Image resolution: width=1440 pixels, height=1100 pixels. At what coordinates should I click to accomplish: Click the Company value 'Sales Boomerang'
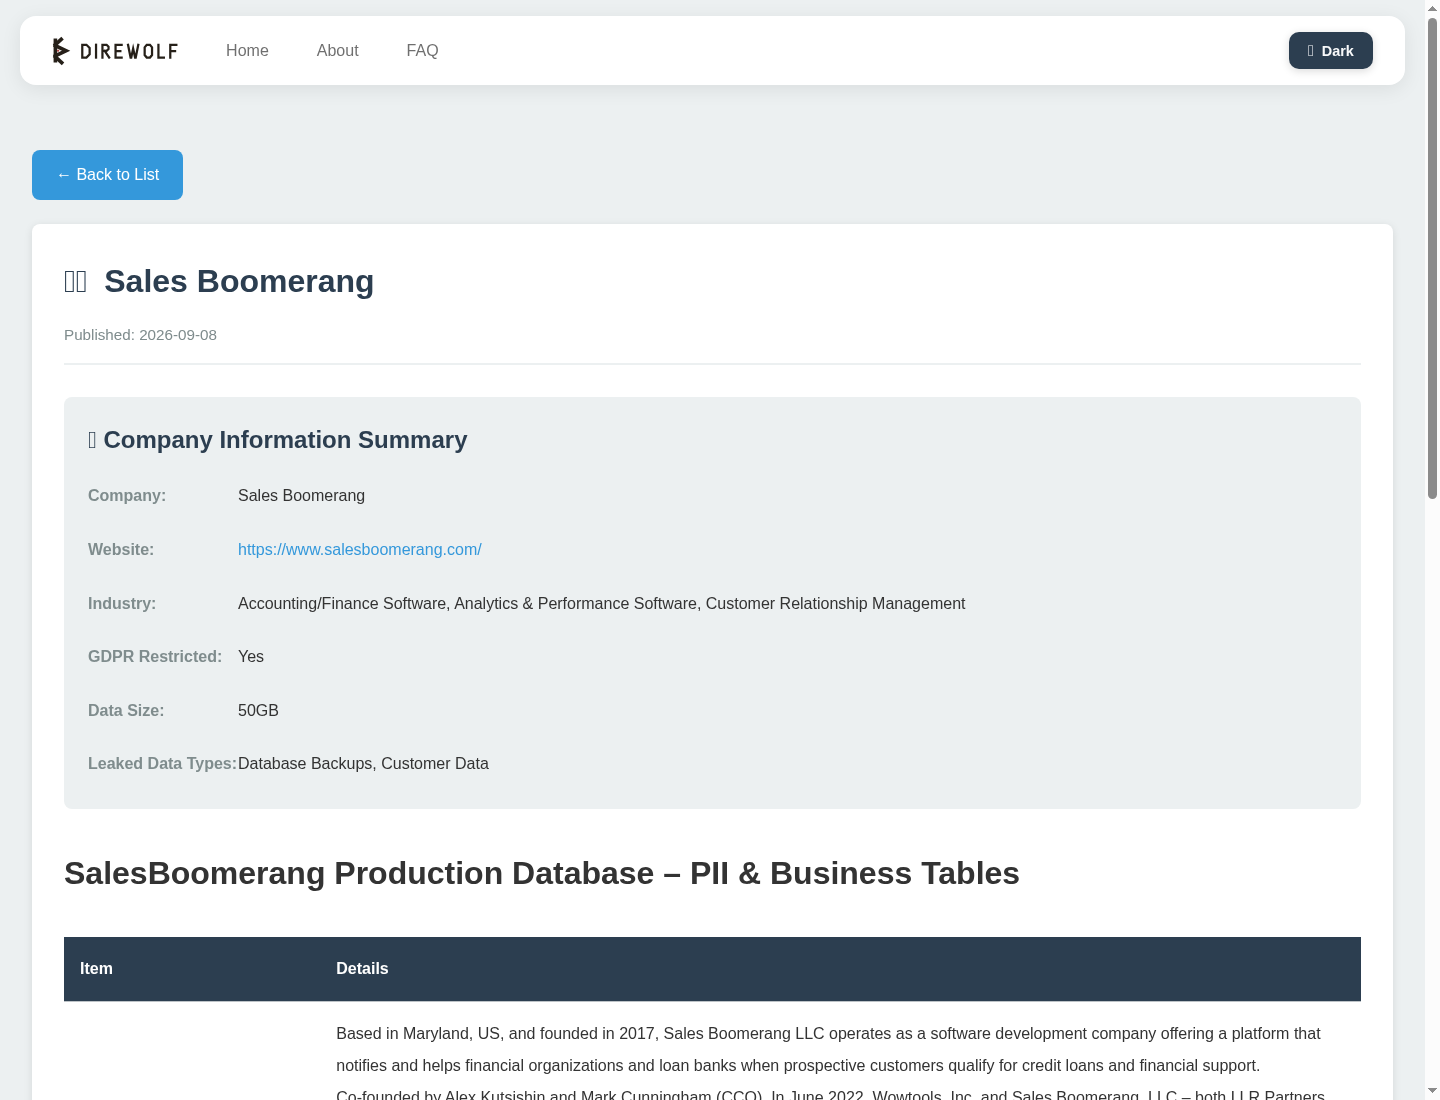(x=301, y=496)
